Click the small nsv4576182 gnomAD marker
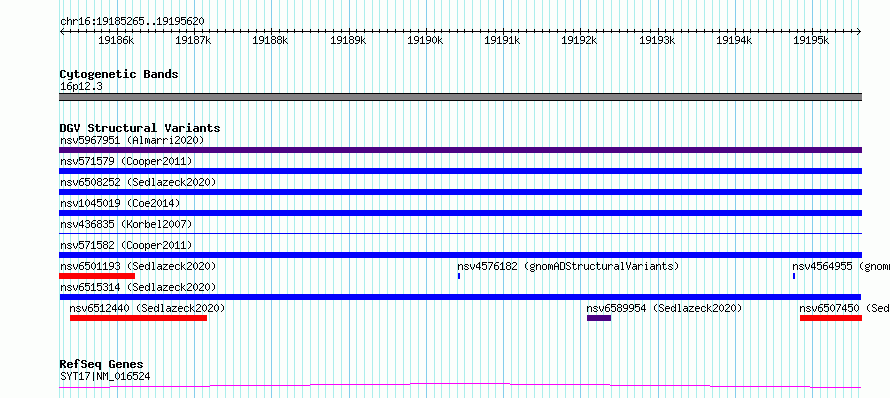 coord(459,276)
